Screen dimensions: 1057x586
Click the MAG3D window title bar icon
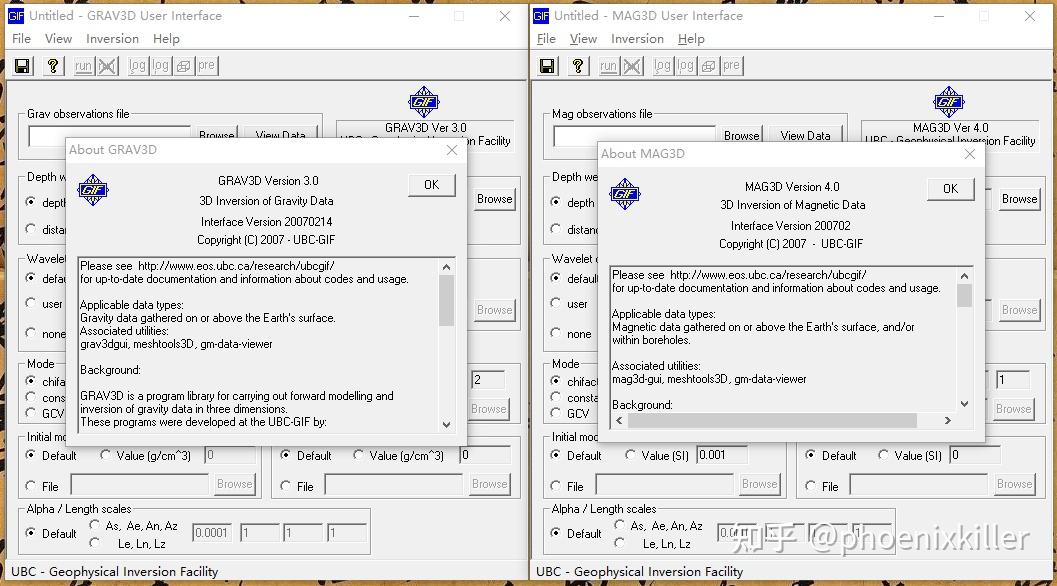pyautogui.click(x=541, y=16)
